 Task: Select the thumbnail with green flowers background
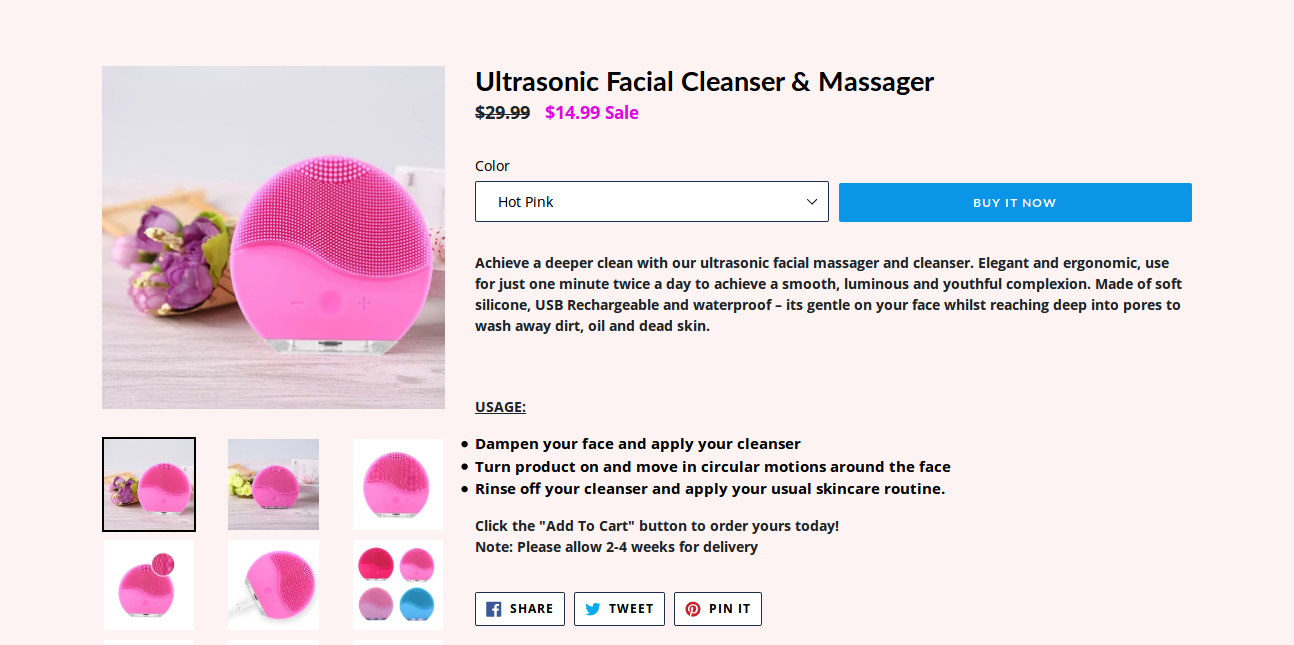coord(273,484)
